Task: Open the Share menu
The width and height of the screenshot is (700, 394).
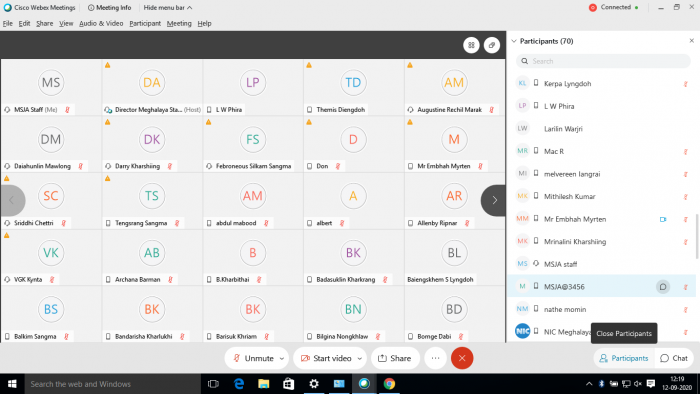Action: point(45,23)
